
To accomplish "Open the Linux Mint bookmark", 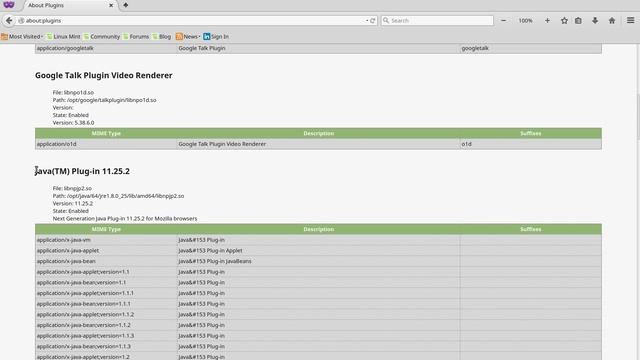I will click(63, 36).
